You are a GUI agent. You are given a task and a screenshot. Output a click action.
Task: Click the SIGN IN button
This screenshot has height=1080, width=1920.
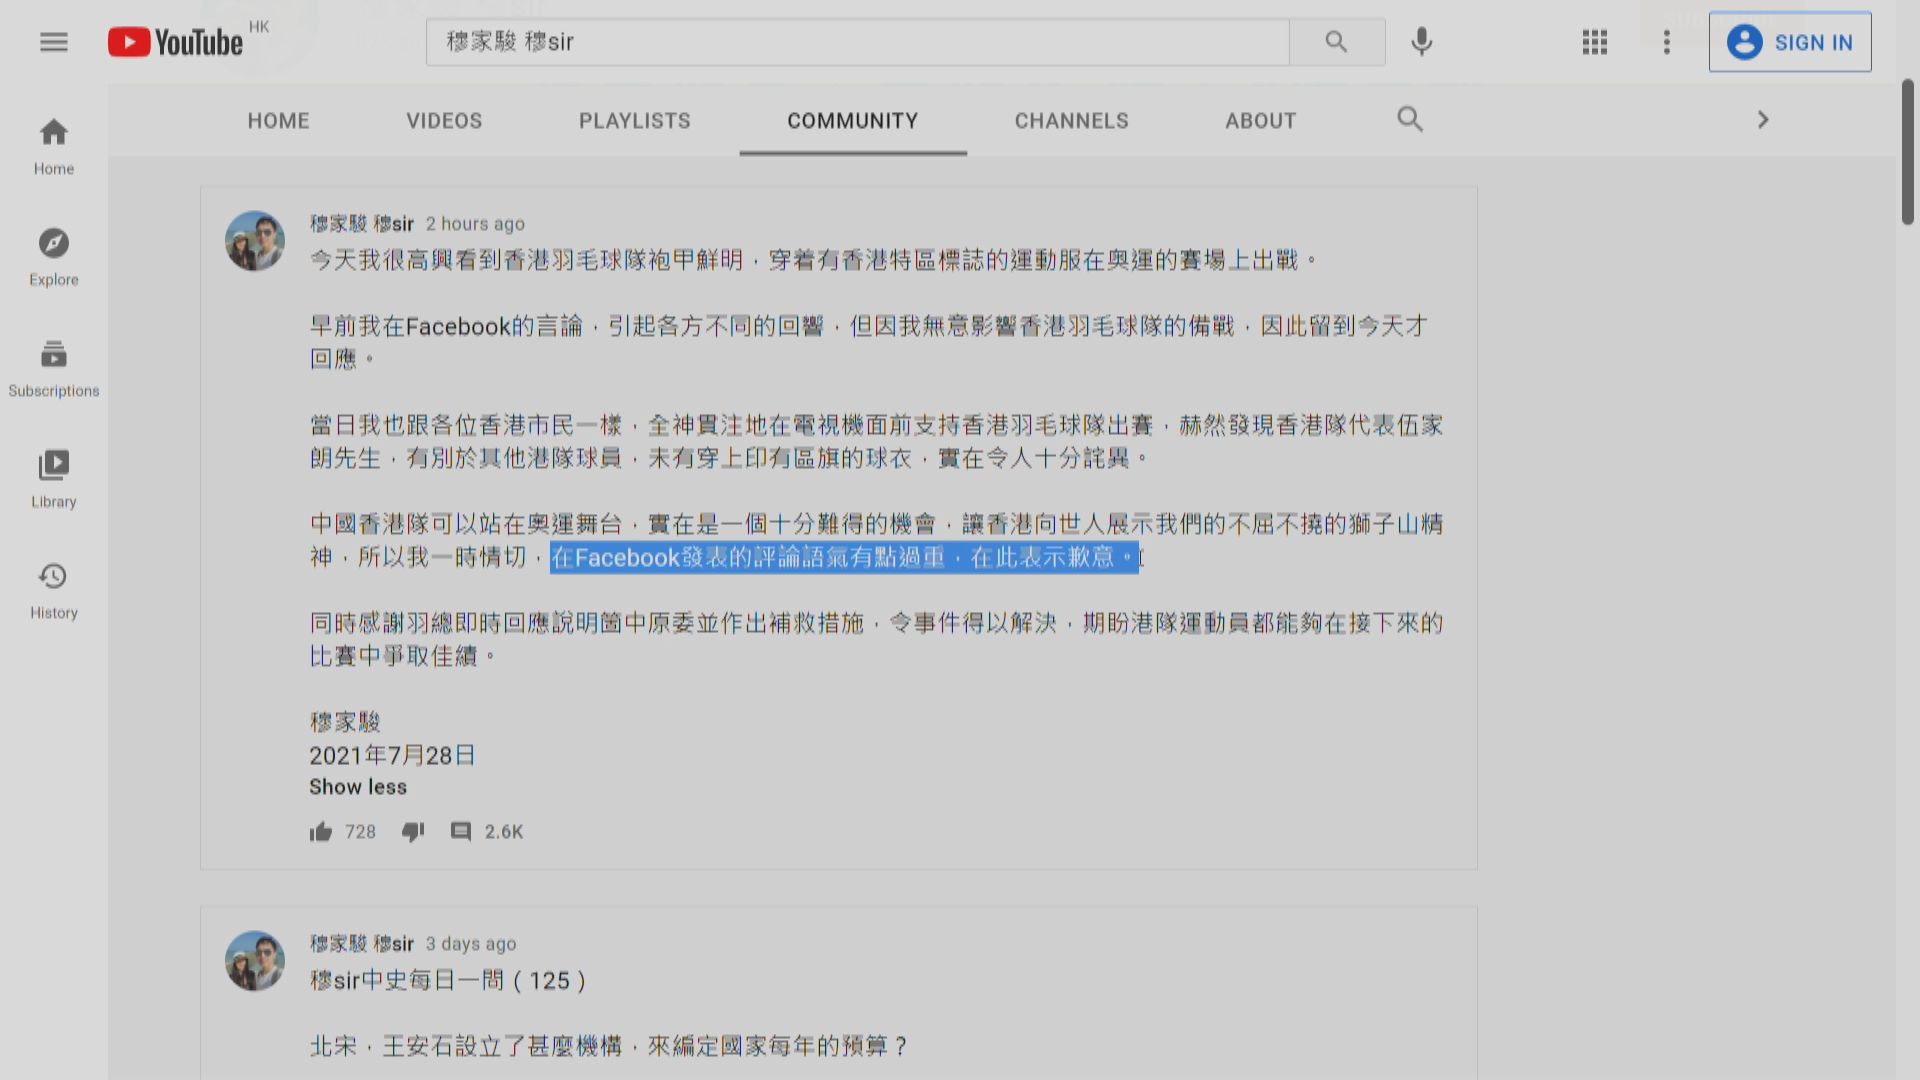[x=1790, y=42]
